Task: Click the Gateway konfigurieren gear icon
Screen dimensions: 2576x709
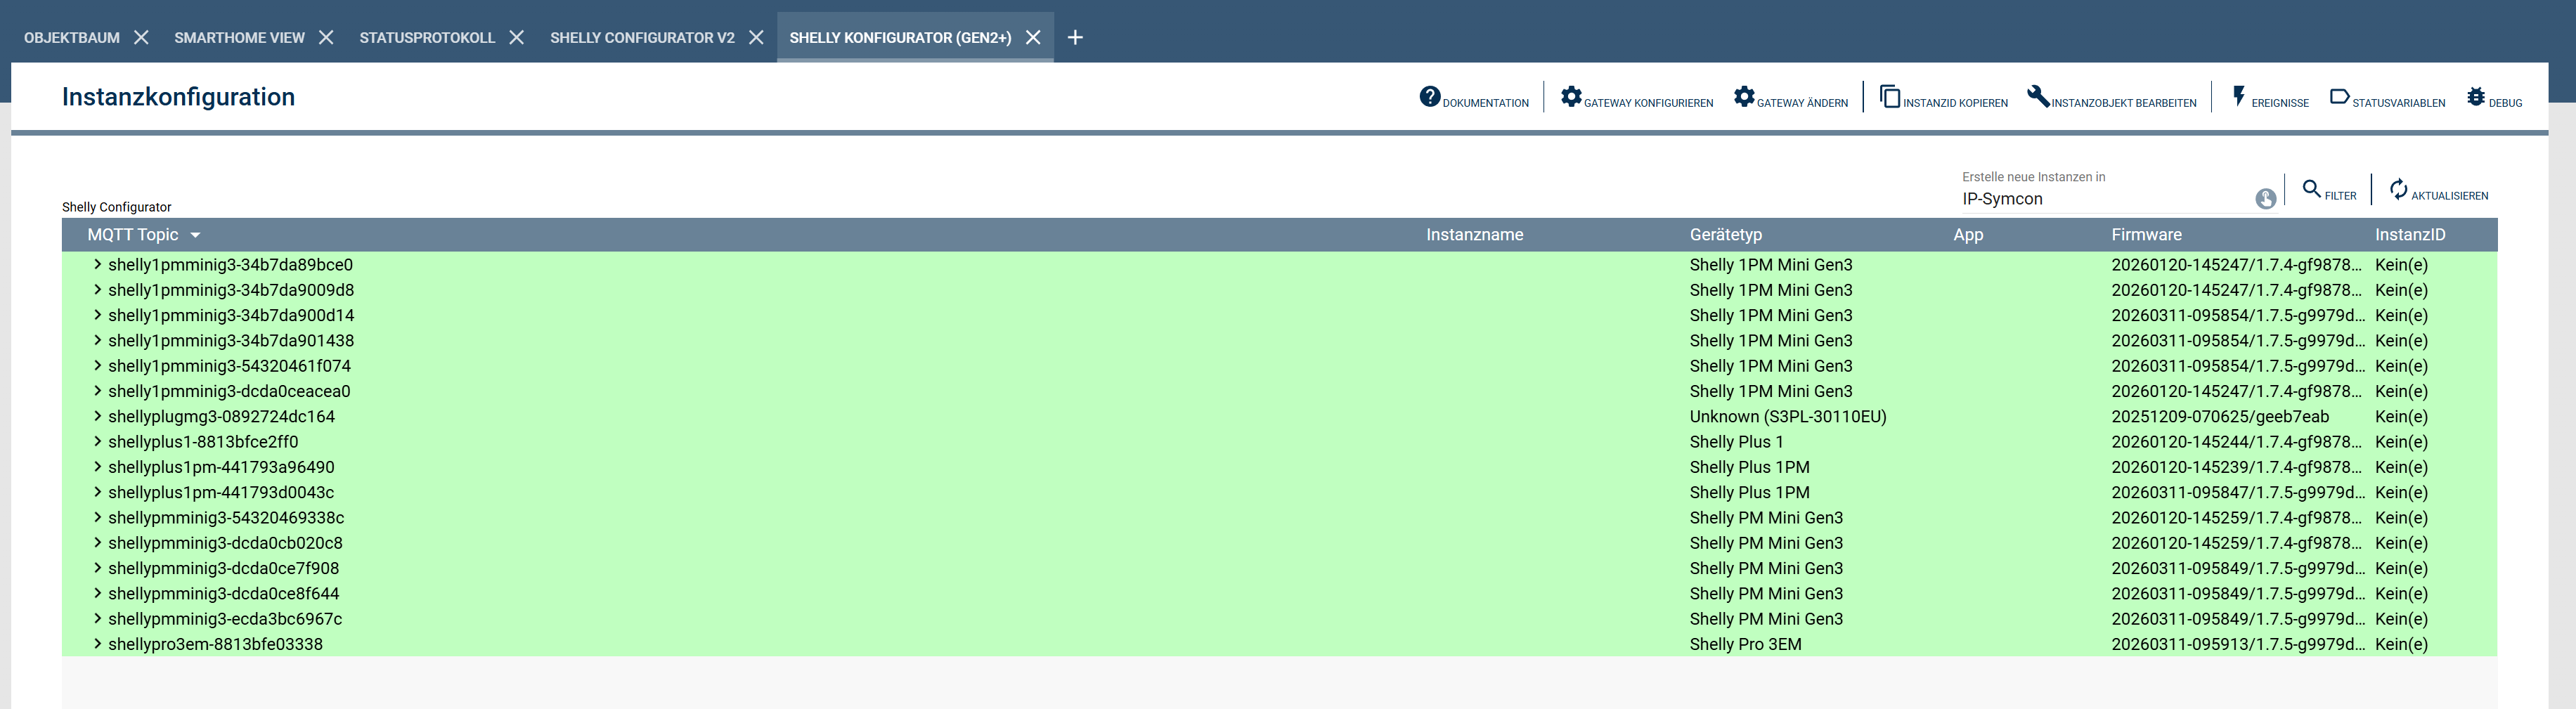Action: tap(1571, 97)
